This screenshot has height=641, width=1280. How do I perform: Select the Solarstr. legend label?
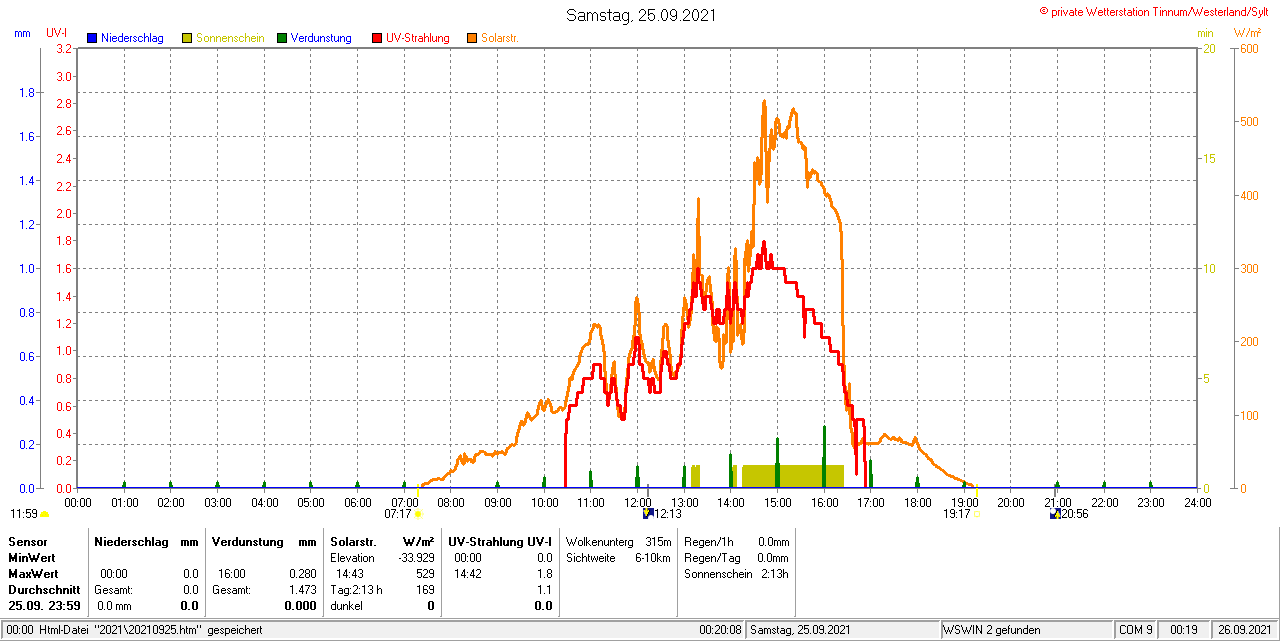500,38
